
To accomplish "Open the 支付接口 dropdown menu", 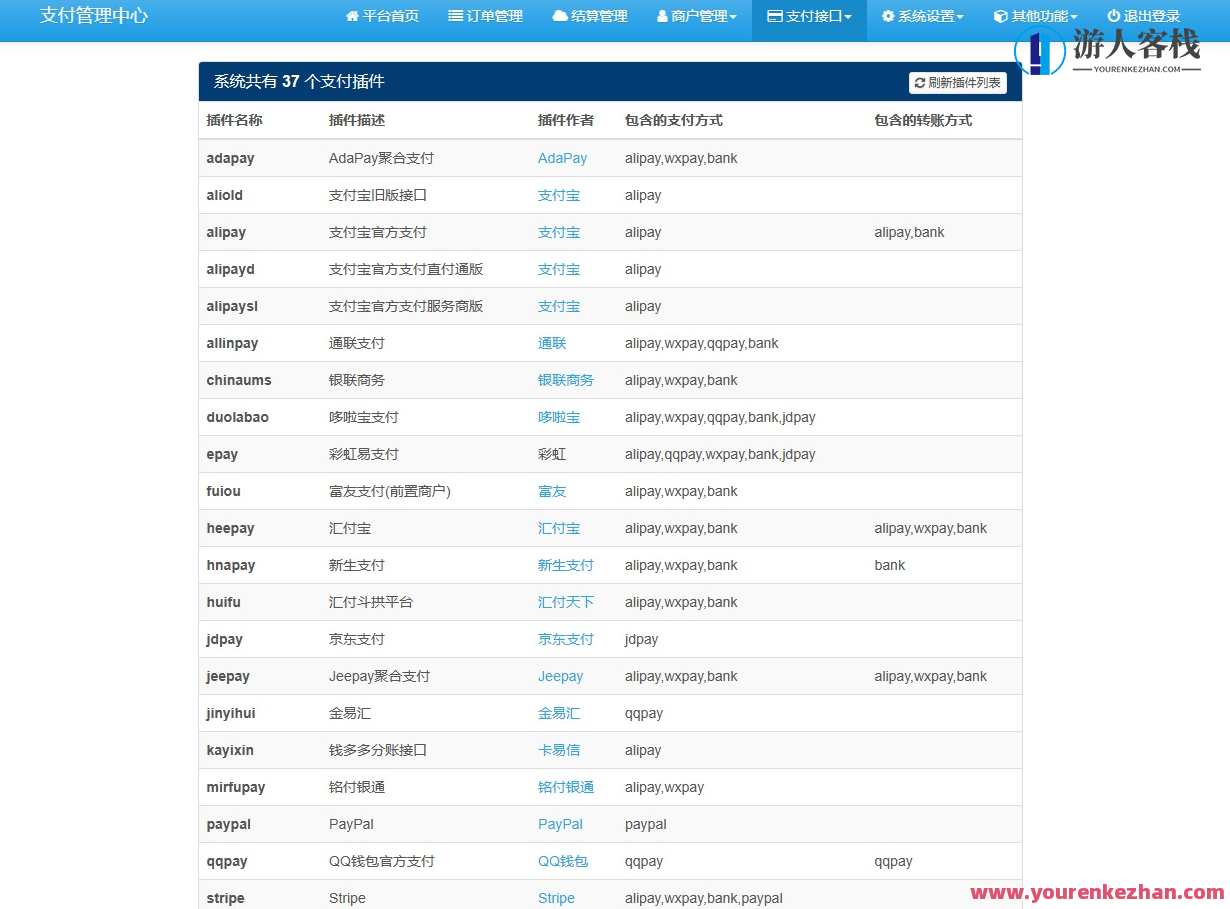I will [808, 15].
